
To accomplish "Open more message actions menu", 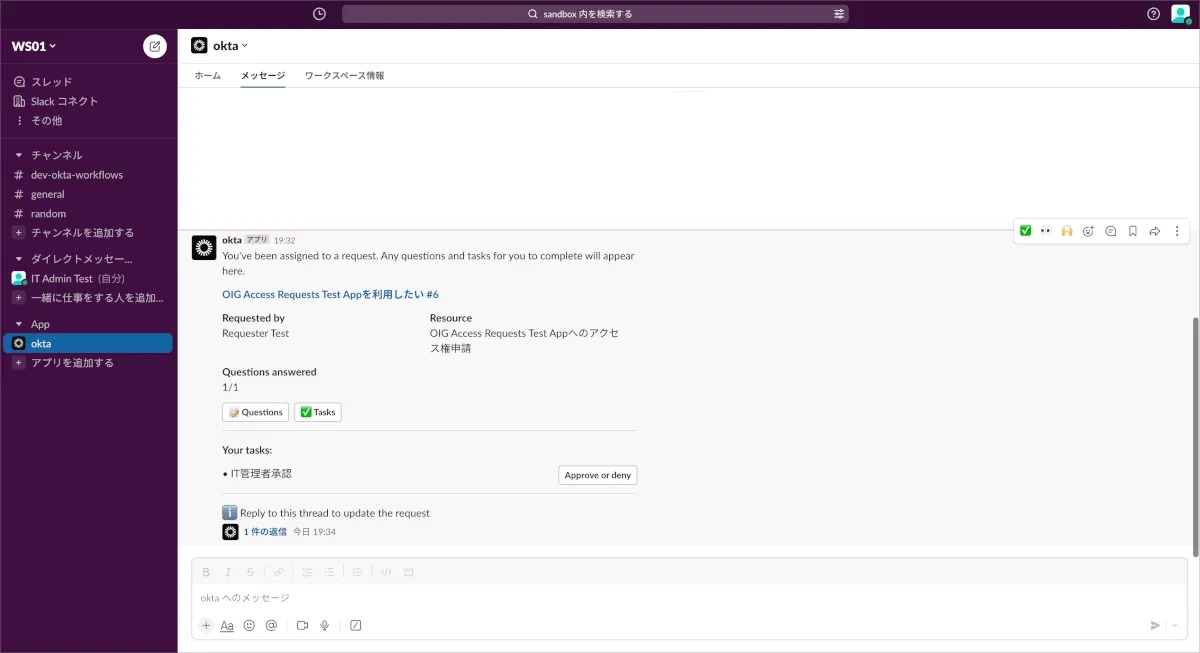I will (x=1177, y=231).
